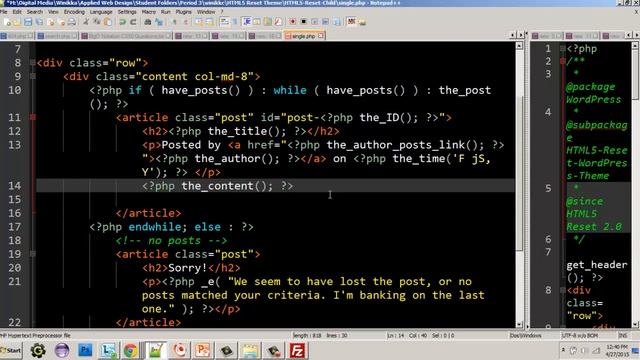
Task: Click the Zoom In toolbar icon
Action: [x=174, y=22]
